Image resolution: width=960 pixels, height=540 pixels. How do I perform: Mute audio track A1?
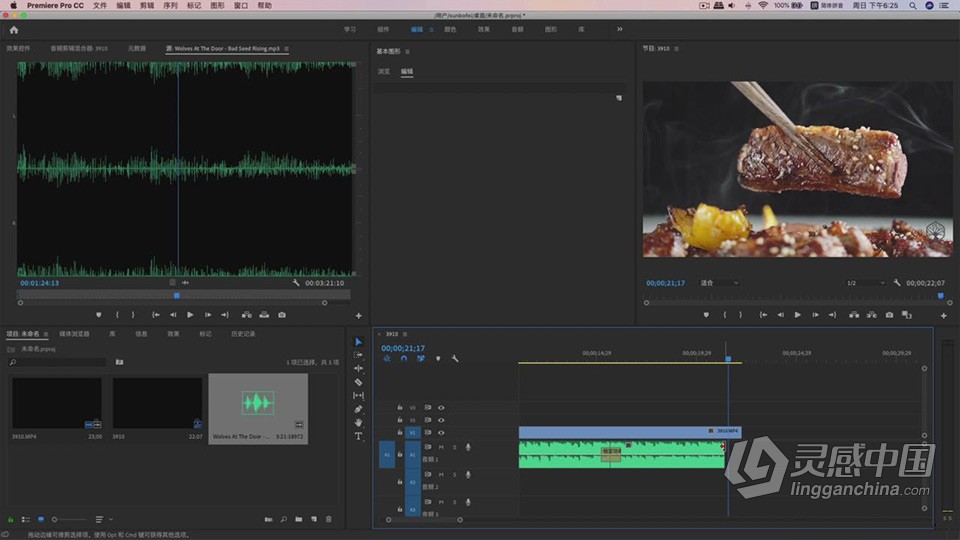click(441, 447)
